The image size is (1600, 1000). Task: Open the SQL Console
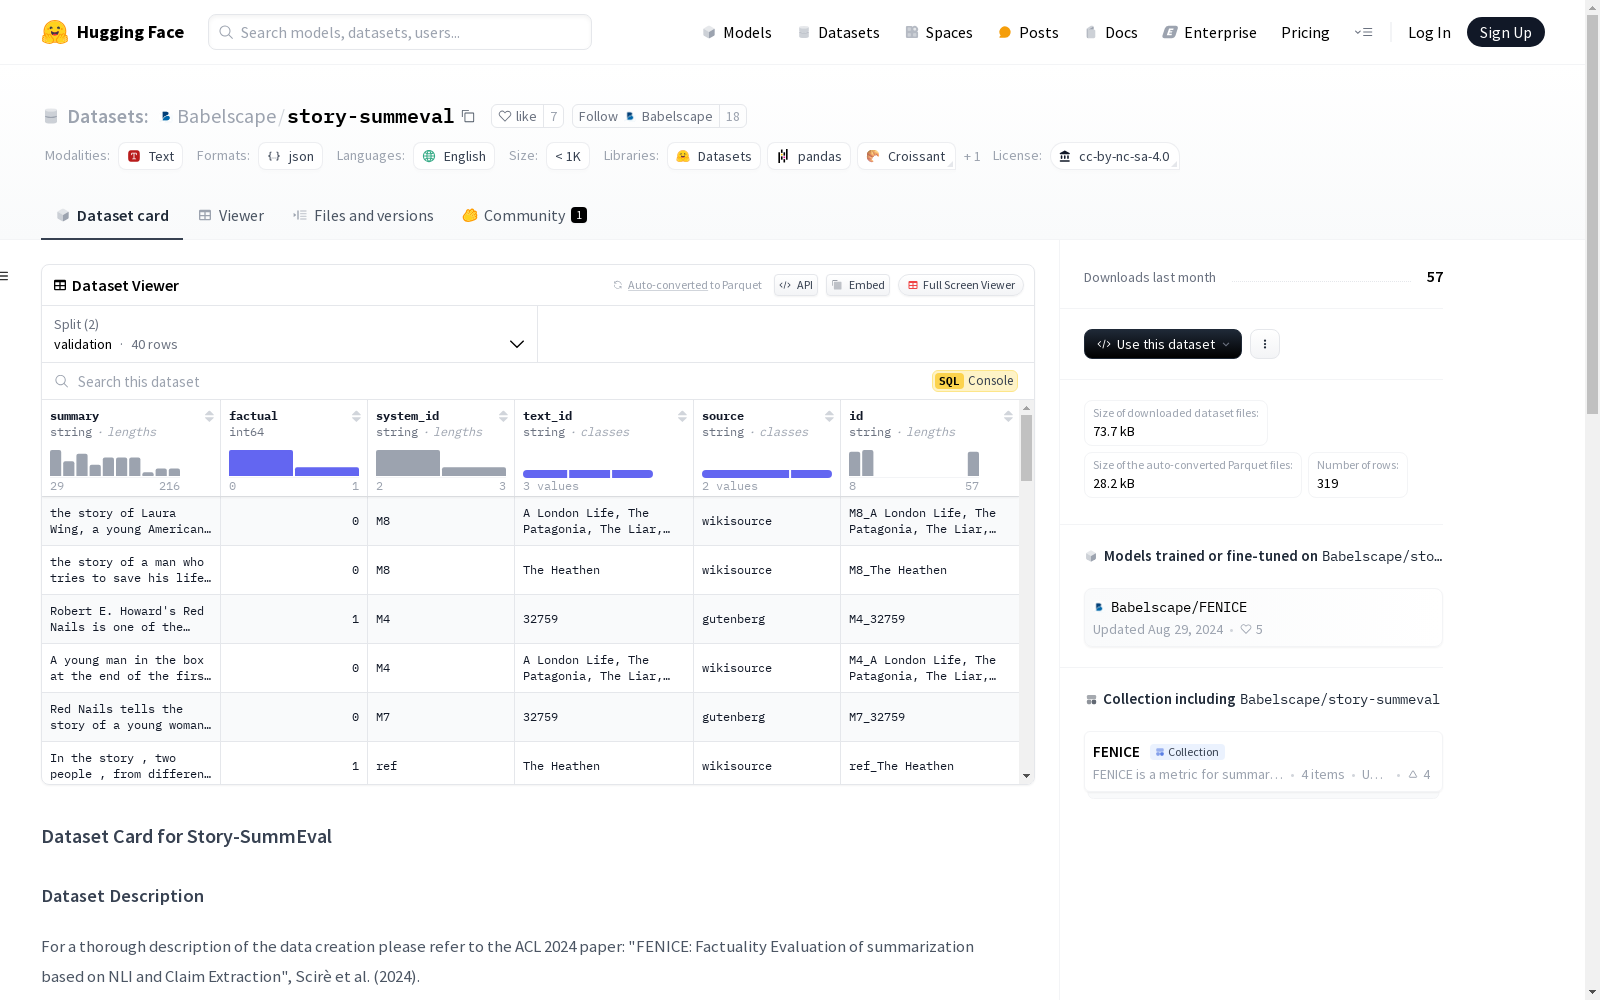[975, 381]
